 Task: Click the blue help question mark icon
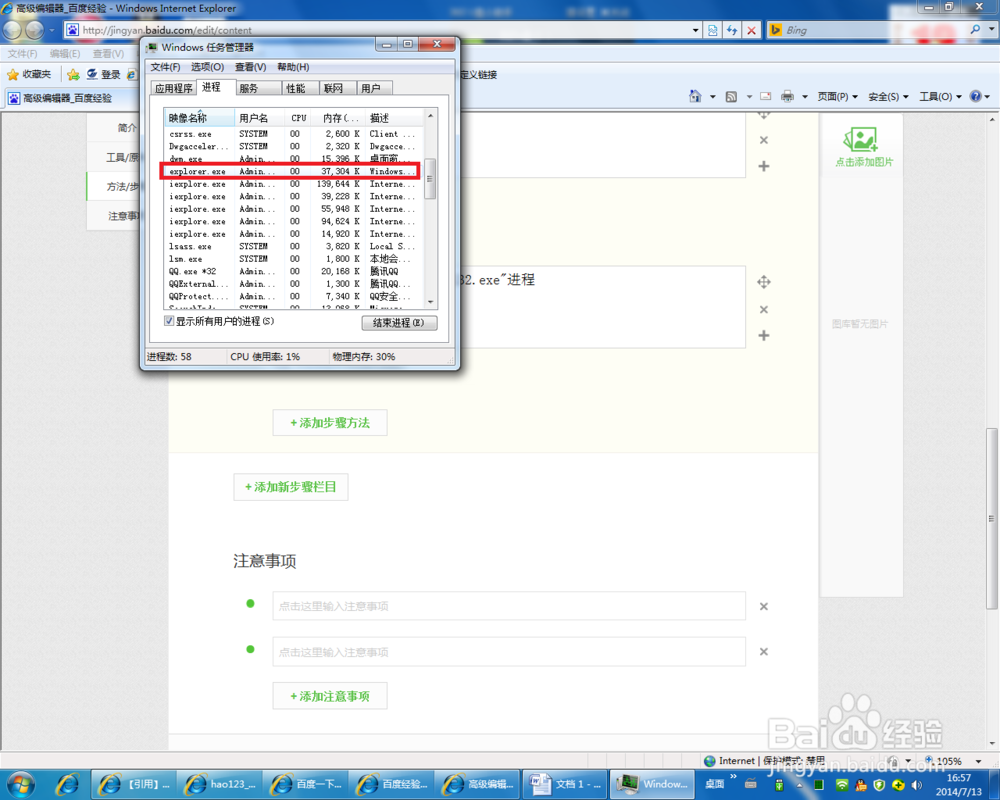[x=975, y=96]
